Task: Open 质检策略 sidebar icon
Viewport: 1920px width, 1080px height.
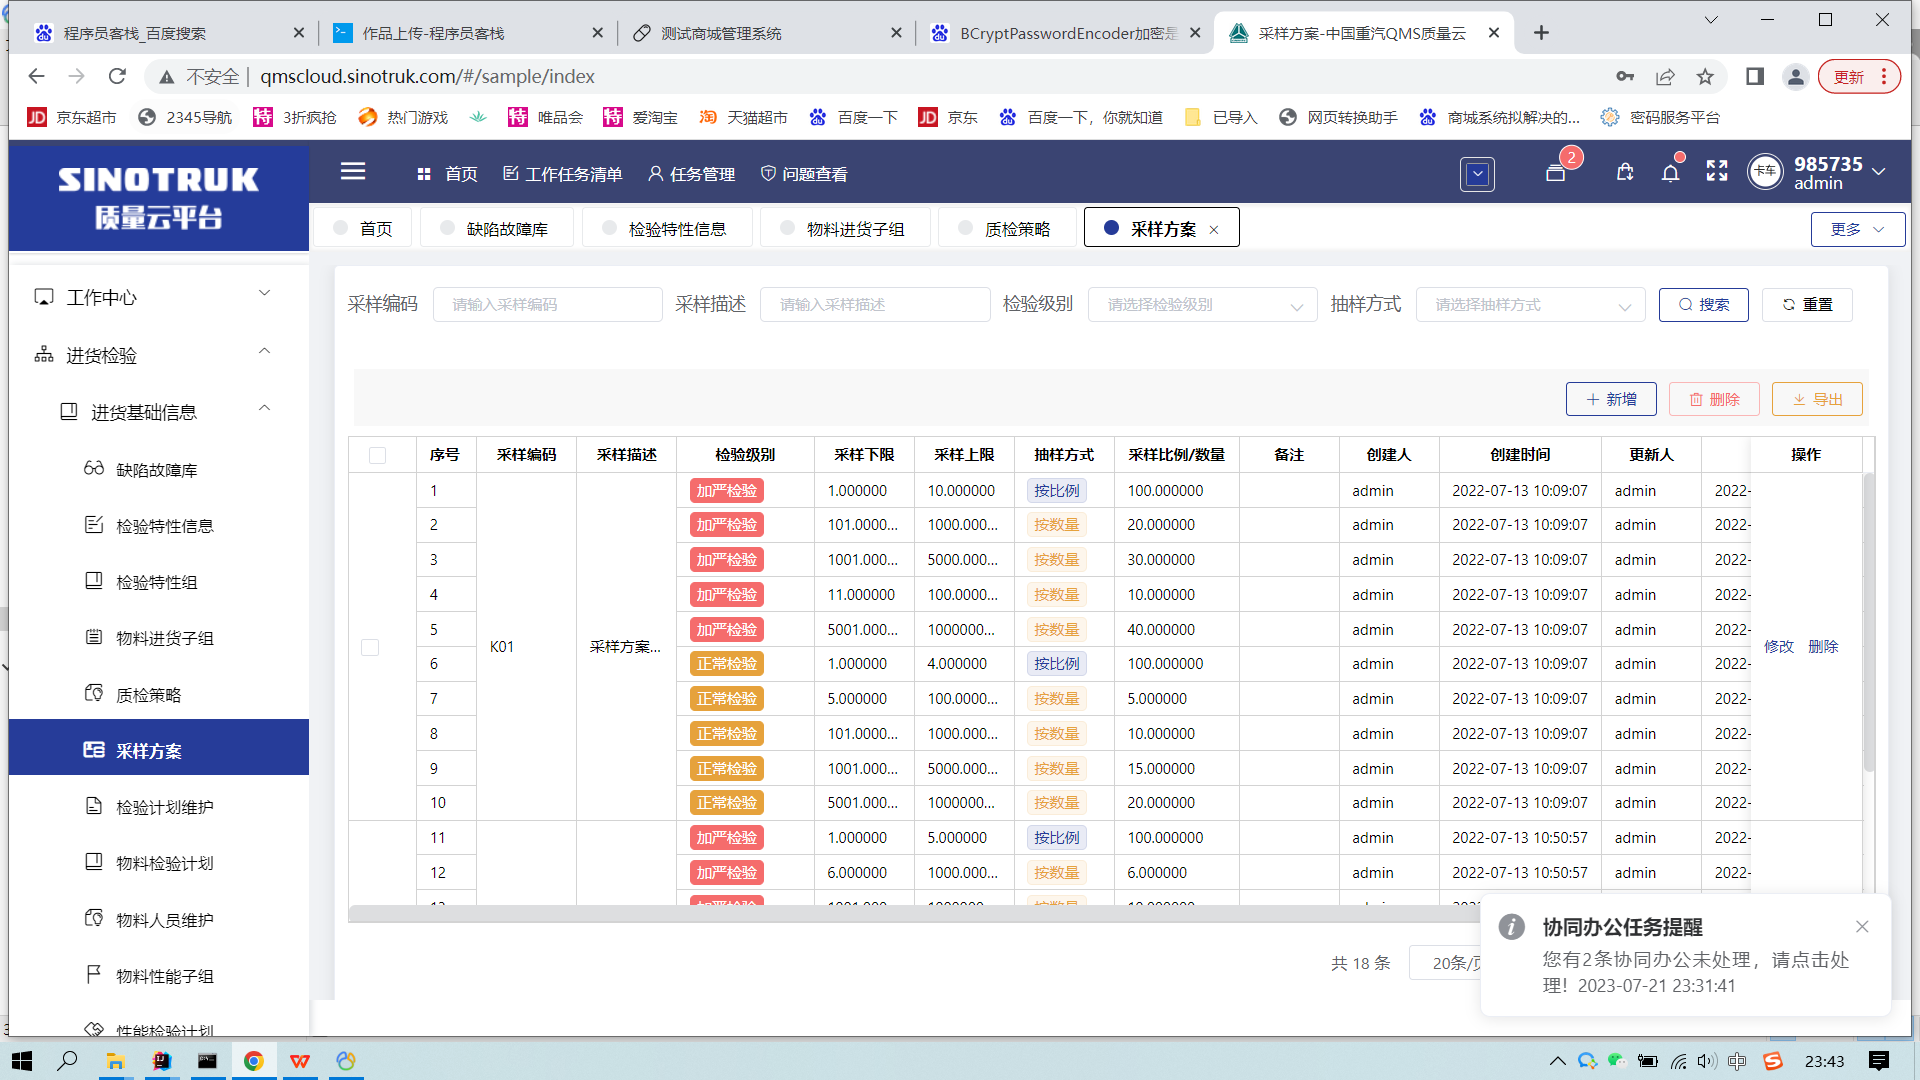Action: (94, 693)
